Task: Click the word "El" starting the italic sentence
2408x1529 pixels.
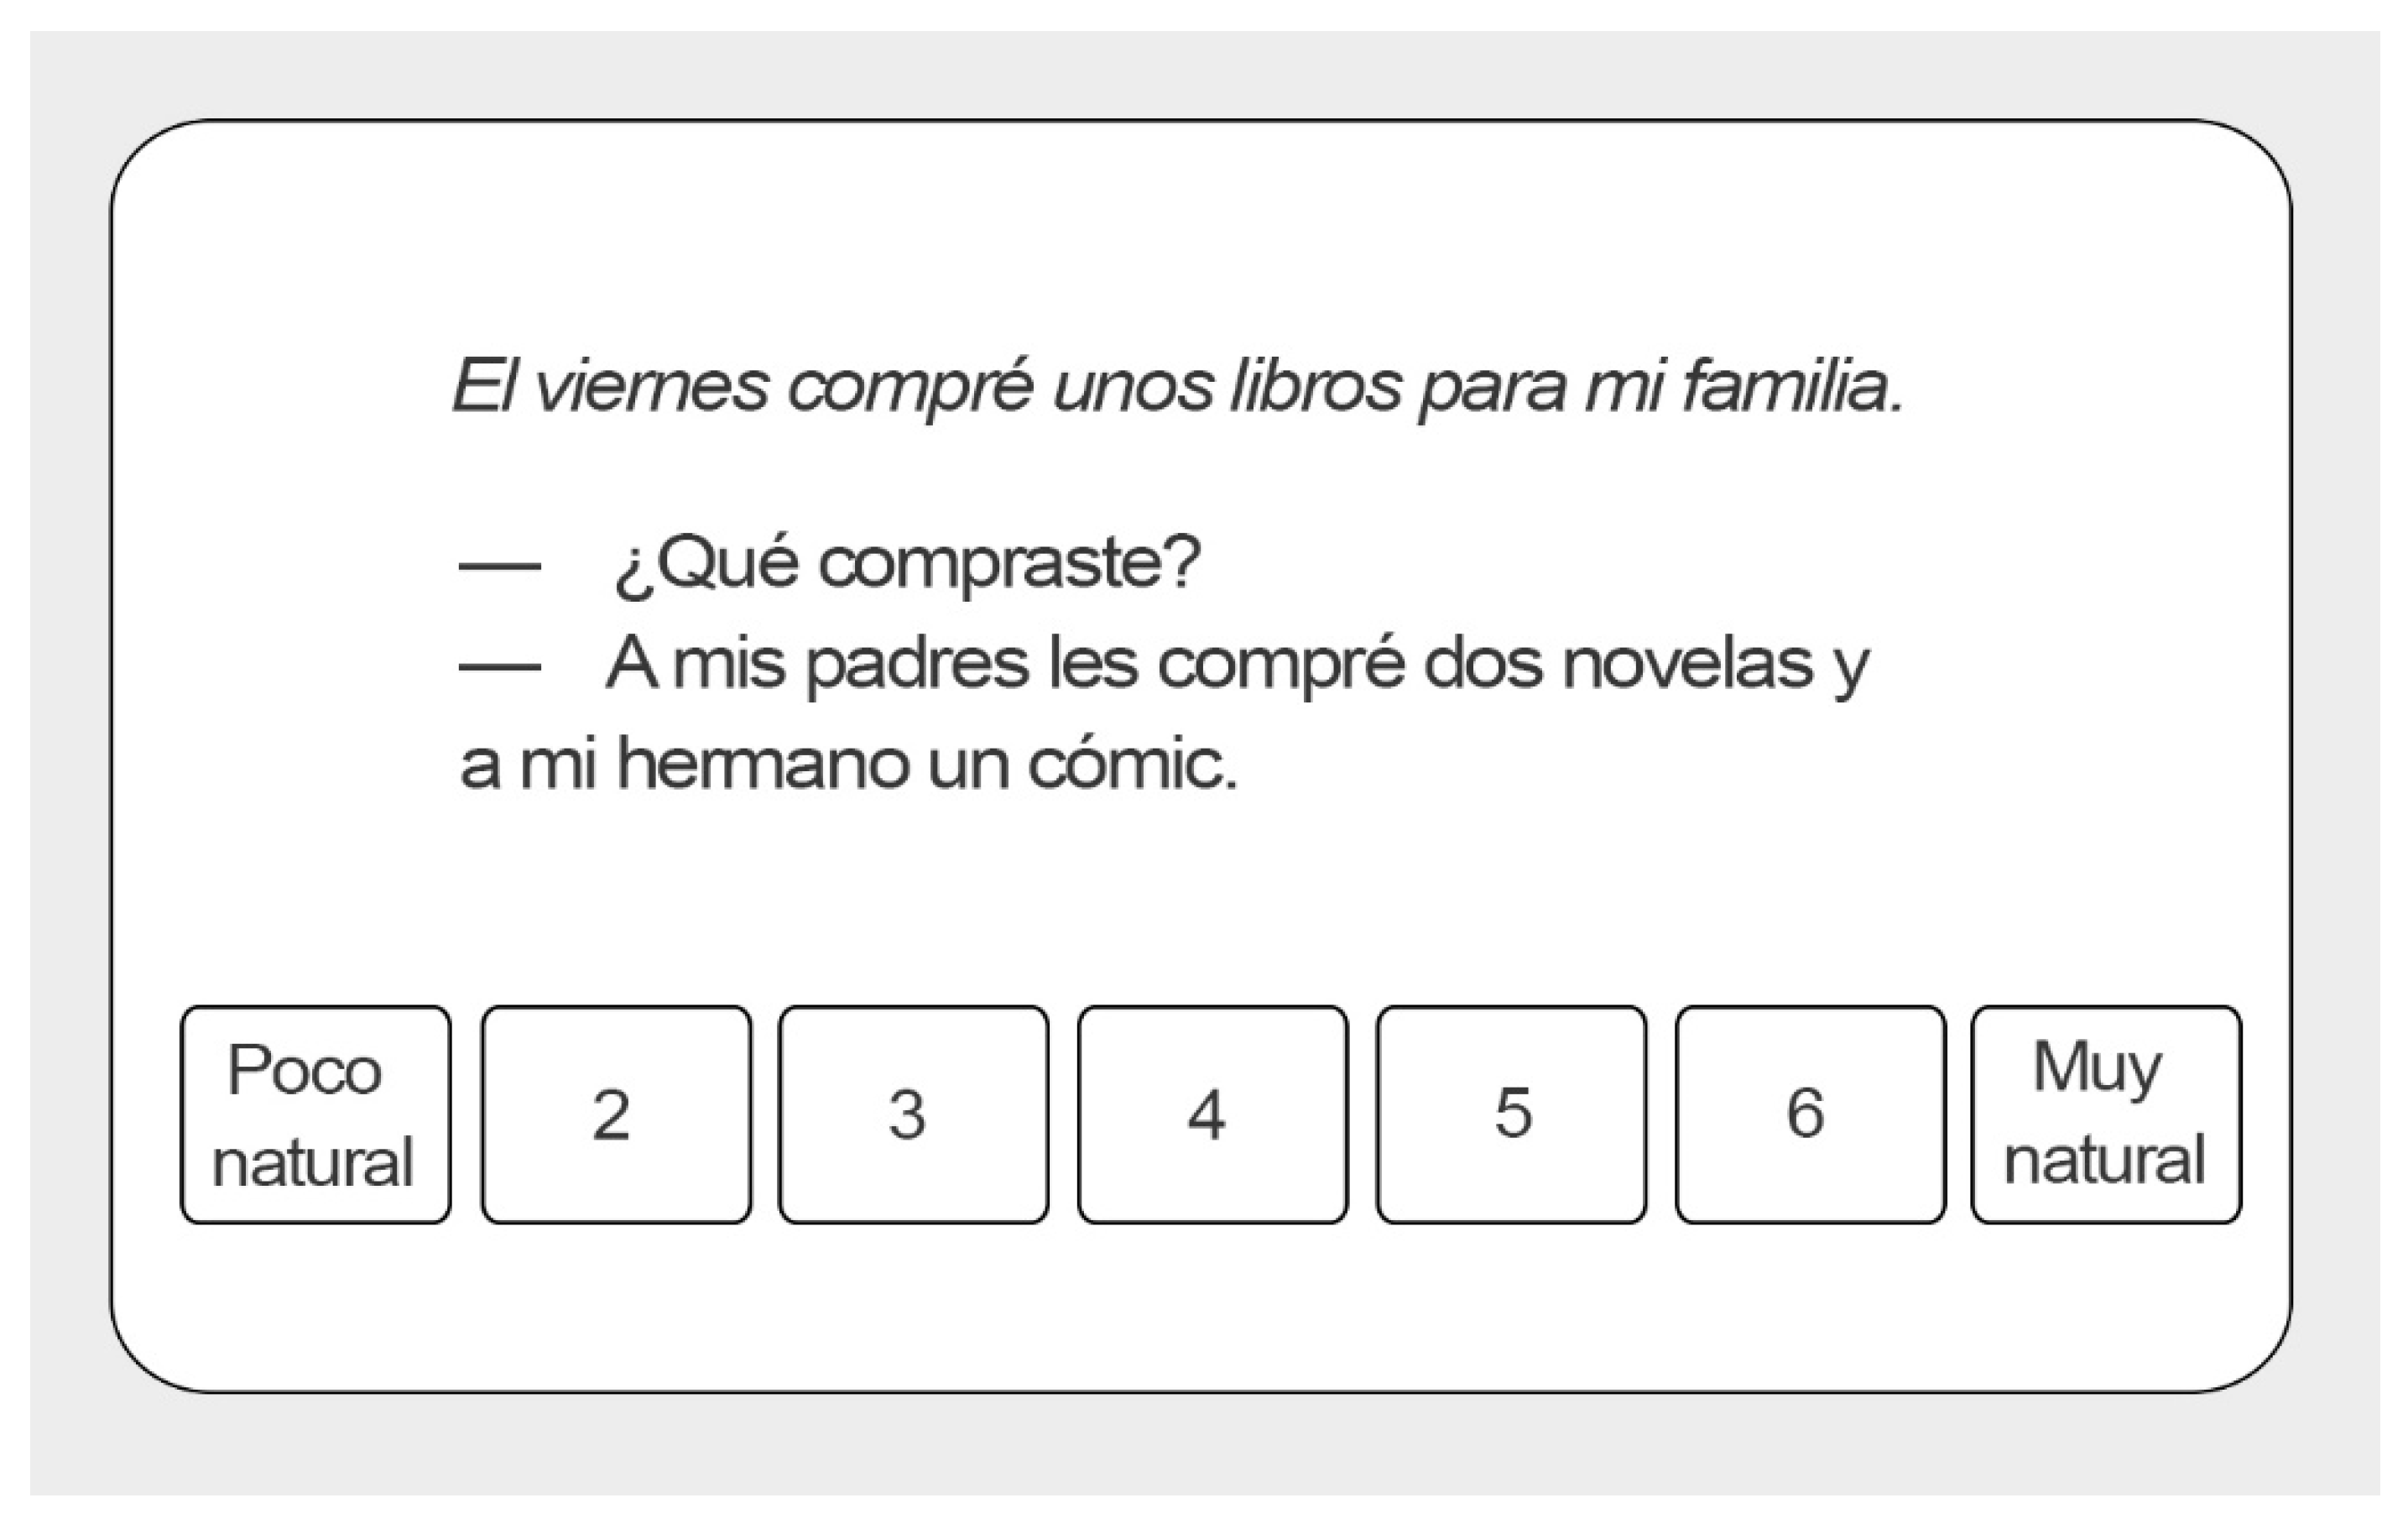Action: click(x=481, y=386)
